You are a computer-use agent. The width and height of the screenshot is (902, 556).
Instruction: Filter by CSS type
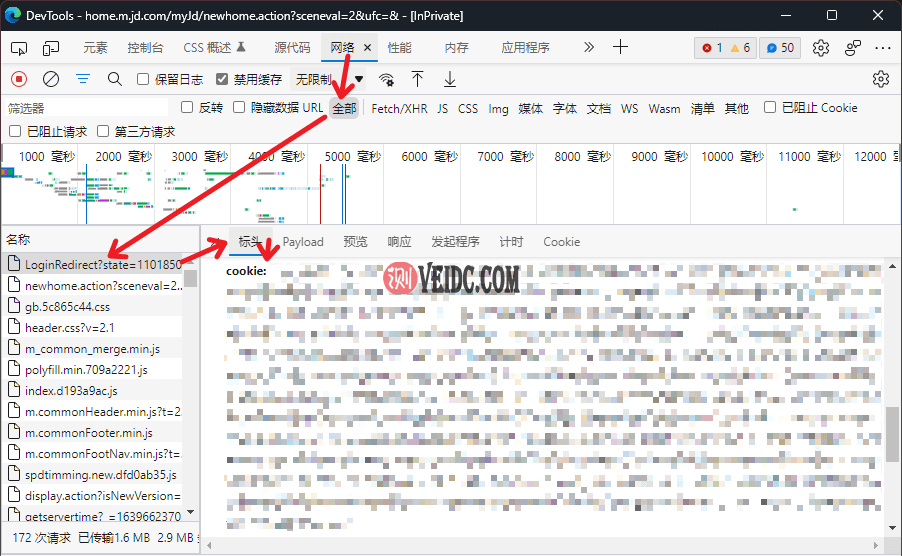coord(468,108)
